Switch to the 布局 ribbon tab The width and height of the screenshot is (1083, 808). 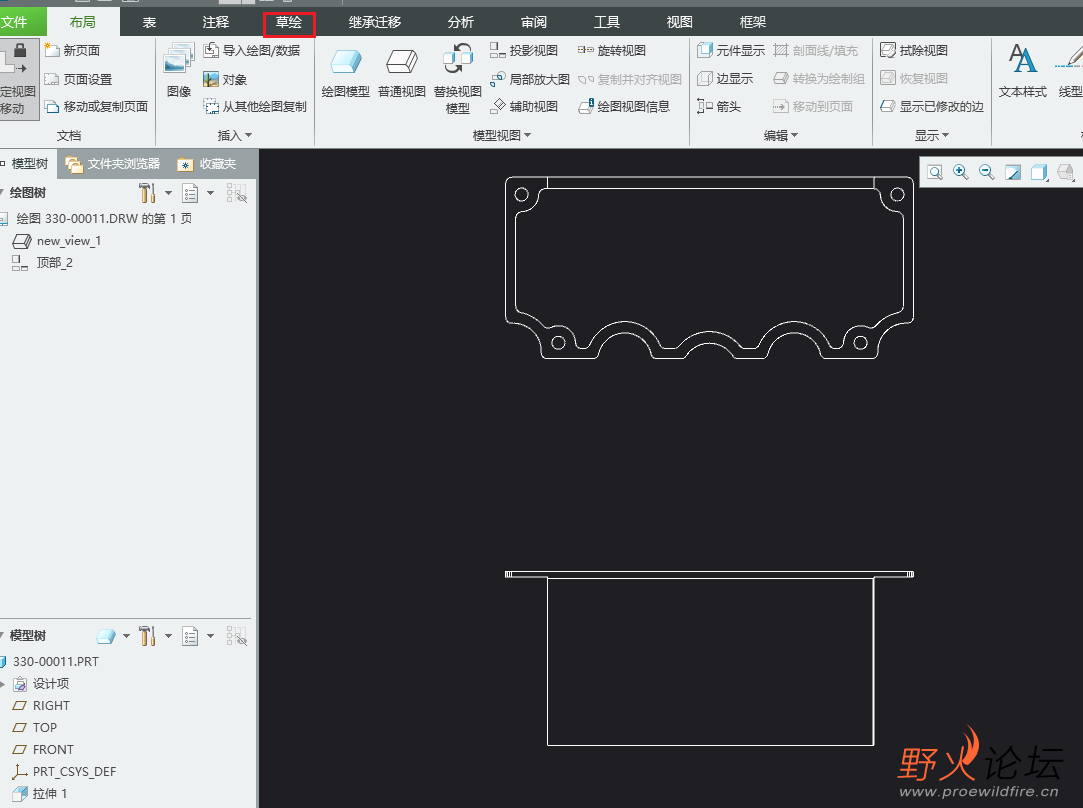click(83, 22)
